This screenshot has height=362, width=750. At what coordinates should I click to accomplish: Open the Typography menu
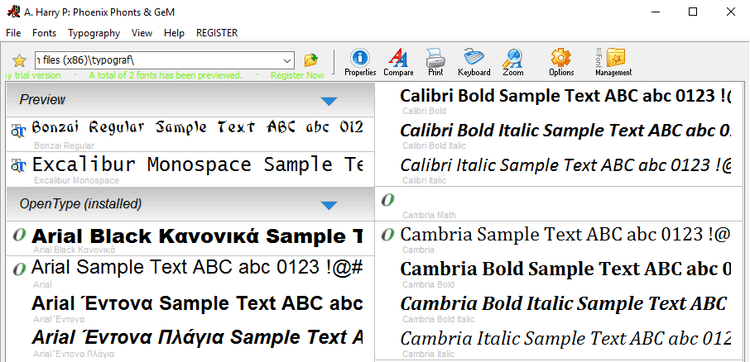pos(94,33)
